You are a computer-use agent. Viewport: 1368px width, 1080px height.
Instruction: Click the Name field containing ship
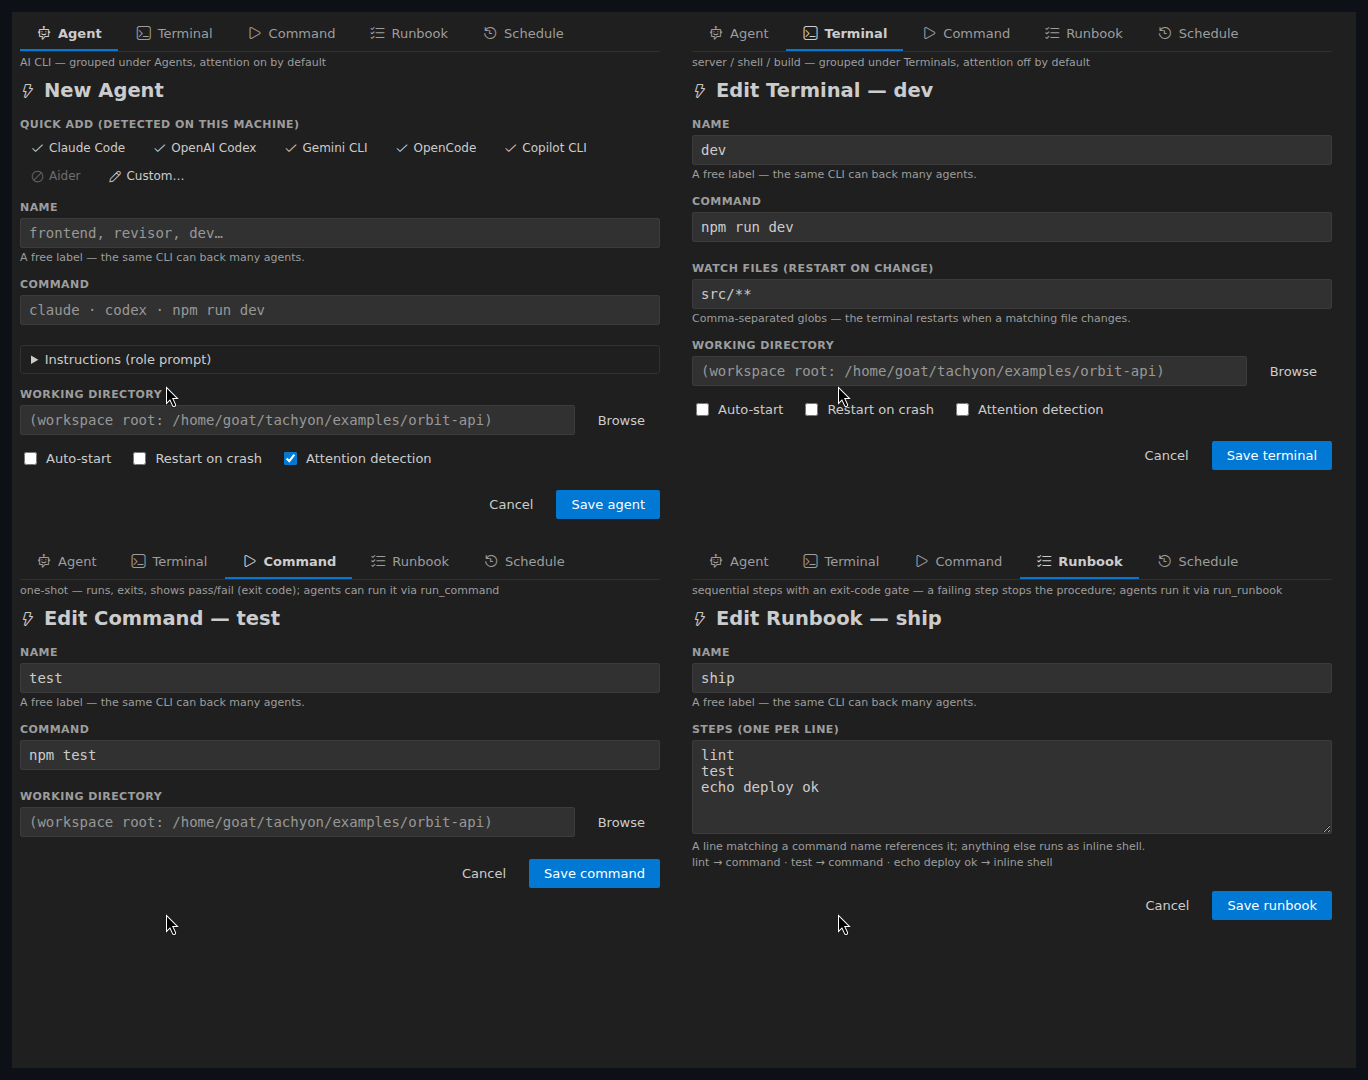pyautogui.click(x=1012, y=678)
